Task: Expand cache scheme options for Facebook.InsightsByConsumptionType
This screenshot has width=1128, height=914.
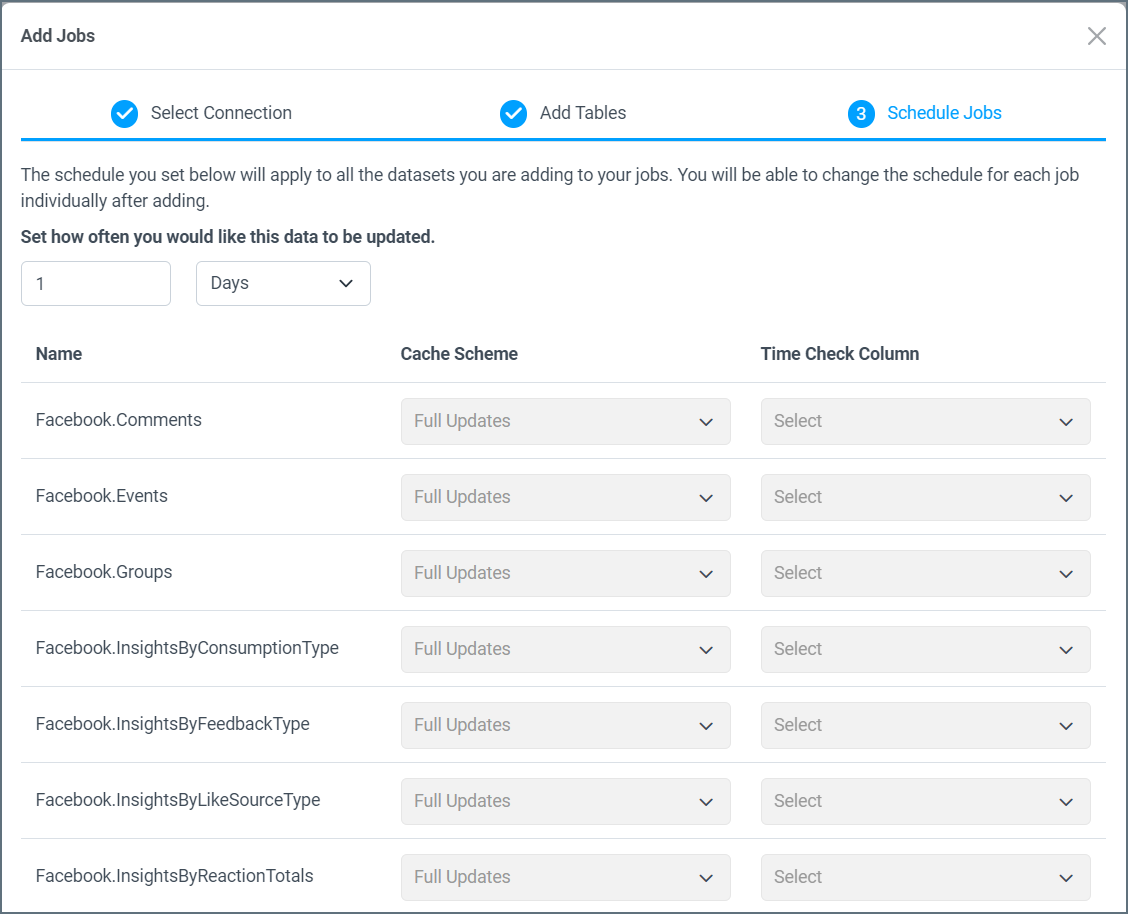Action: [565, 649]
